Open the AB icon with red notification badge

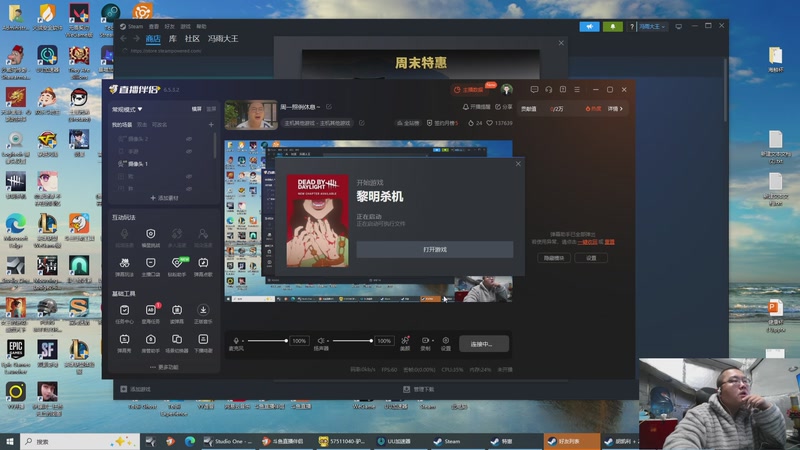(151, 310)
